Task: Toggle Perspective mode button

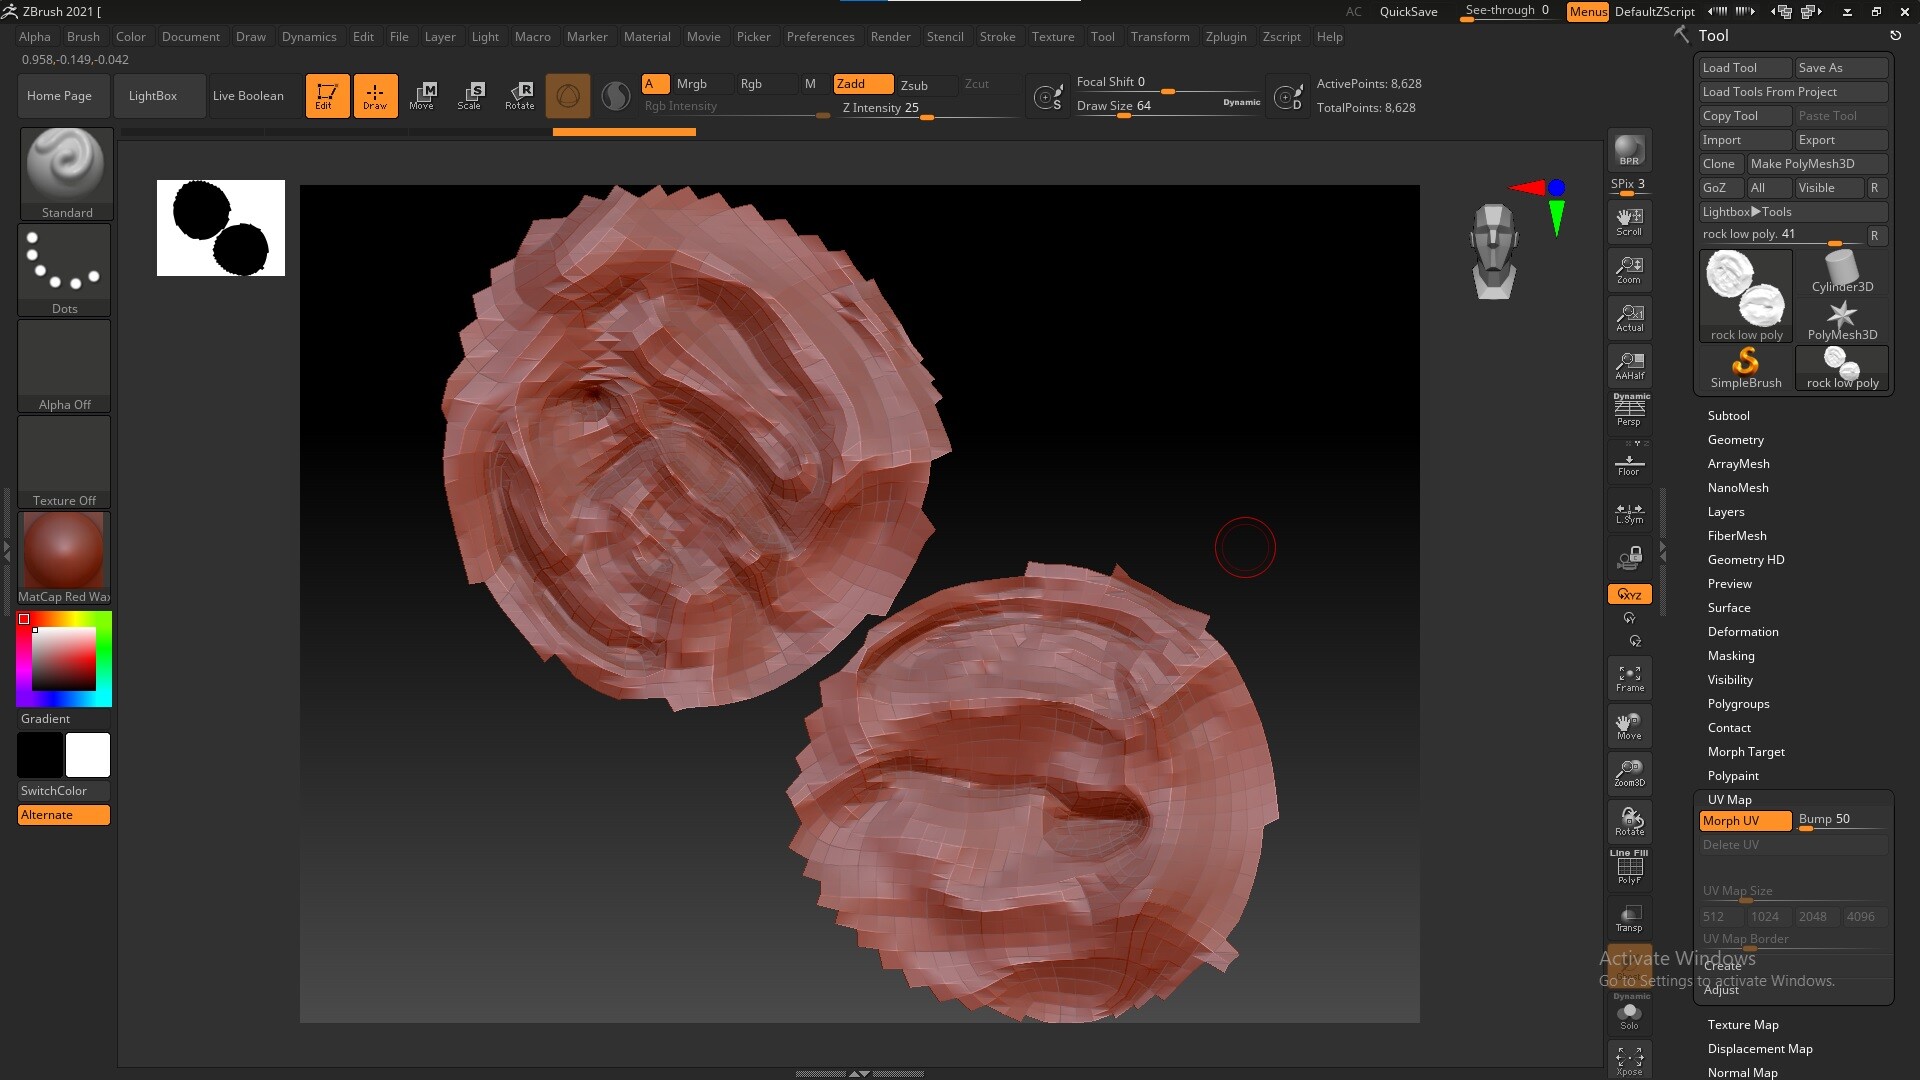Action: click(1629, 410)
